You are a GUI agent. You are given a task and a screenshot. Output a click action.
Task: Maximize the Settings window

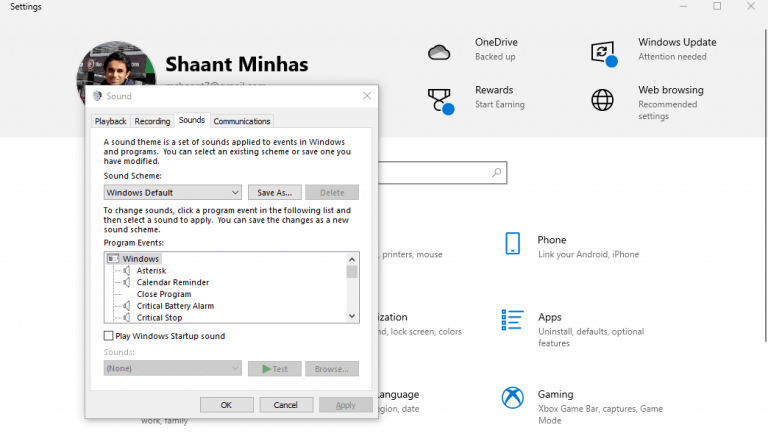click(717, 6)
